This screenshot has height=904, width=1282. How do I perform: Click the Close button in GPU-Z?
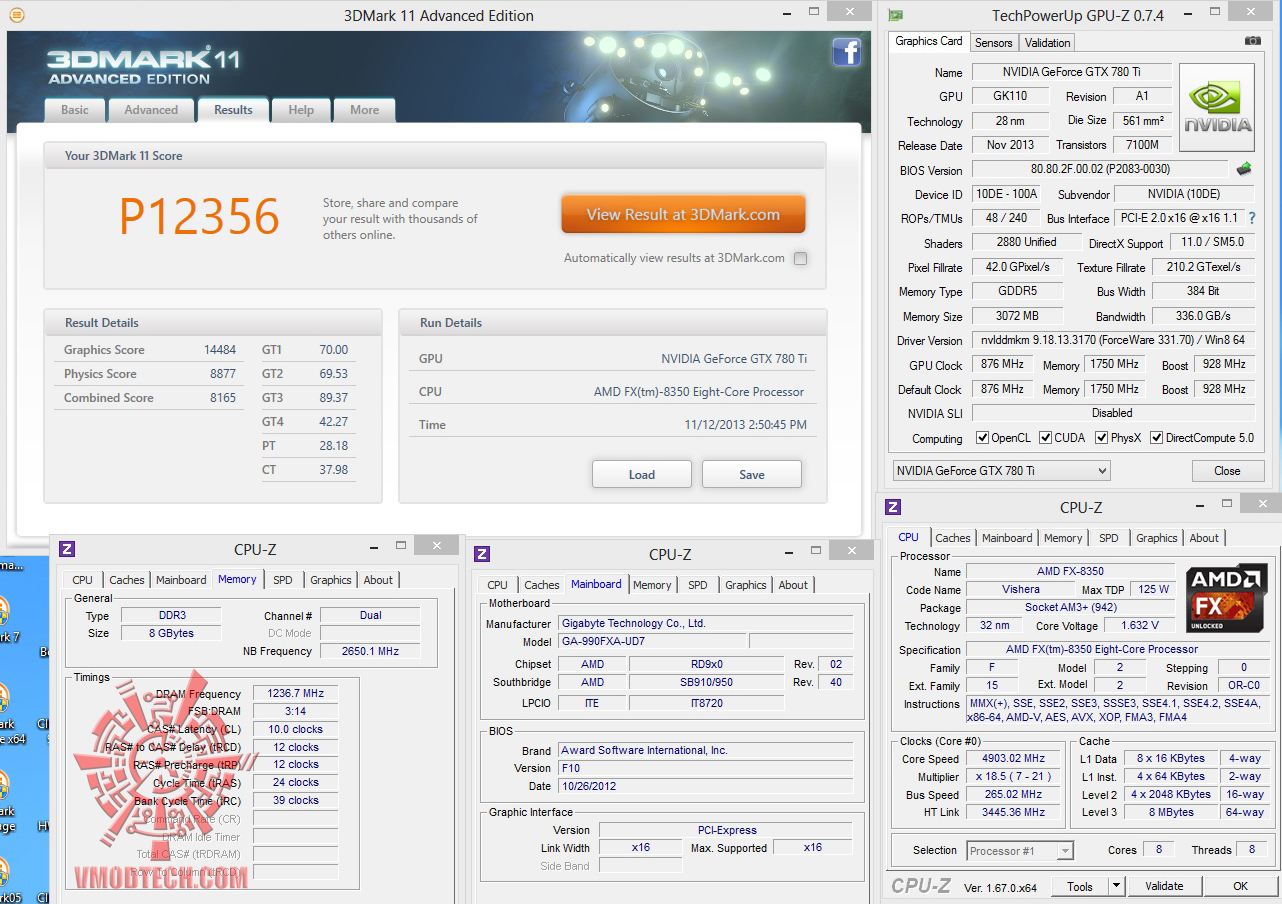tap(1227, 471)
